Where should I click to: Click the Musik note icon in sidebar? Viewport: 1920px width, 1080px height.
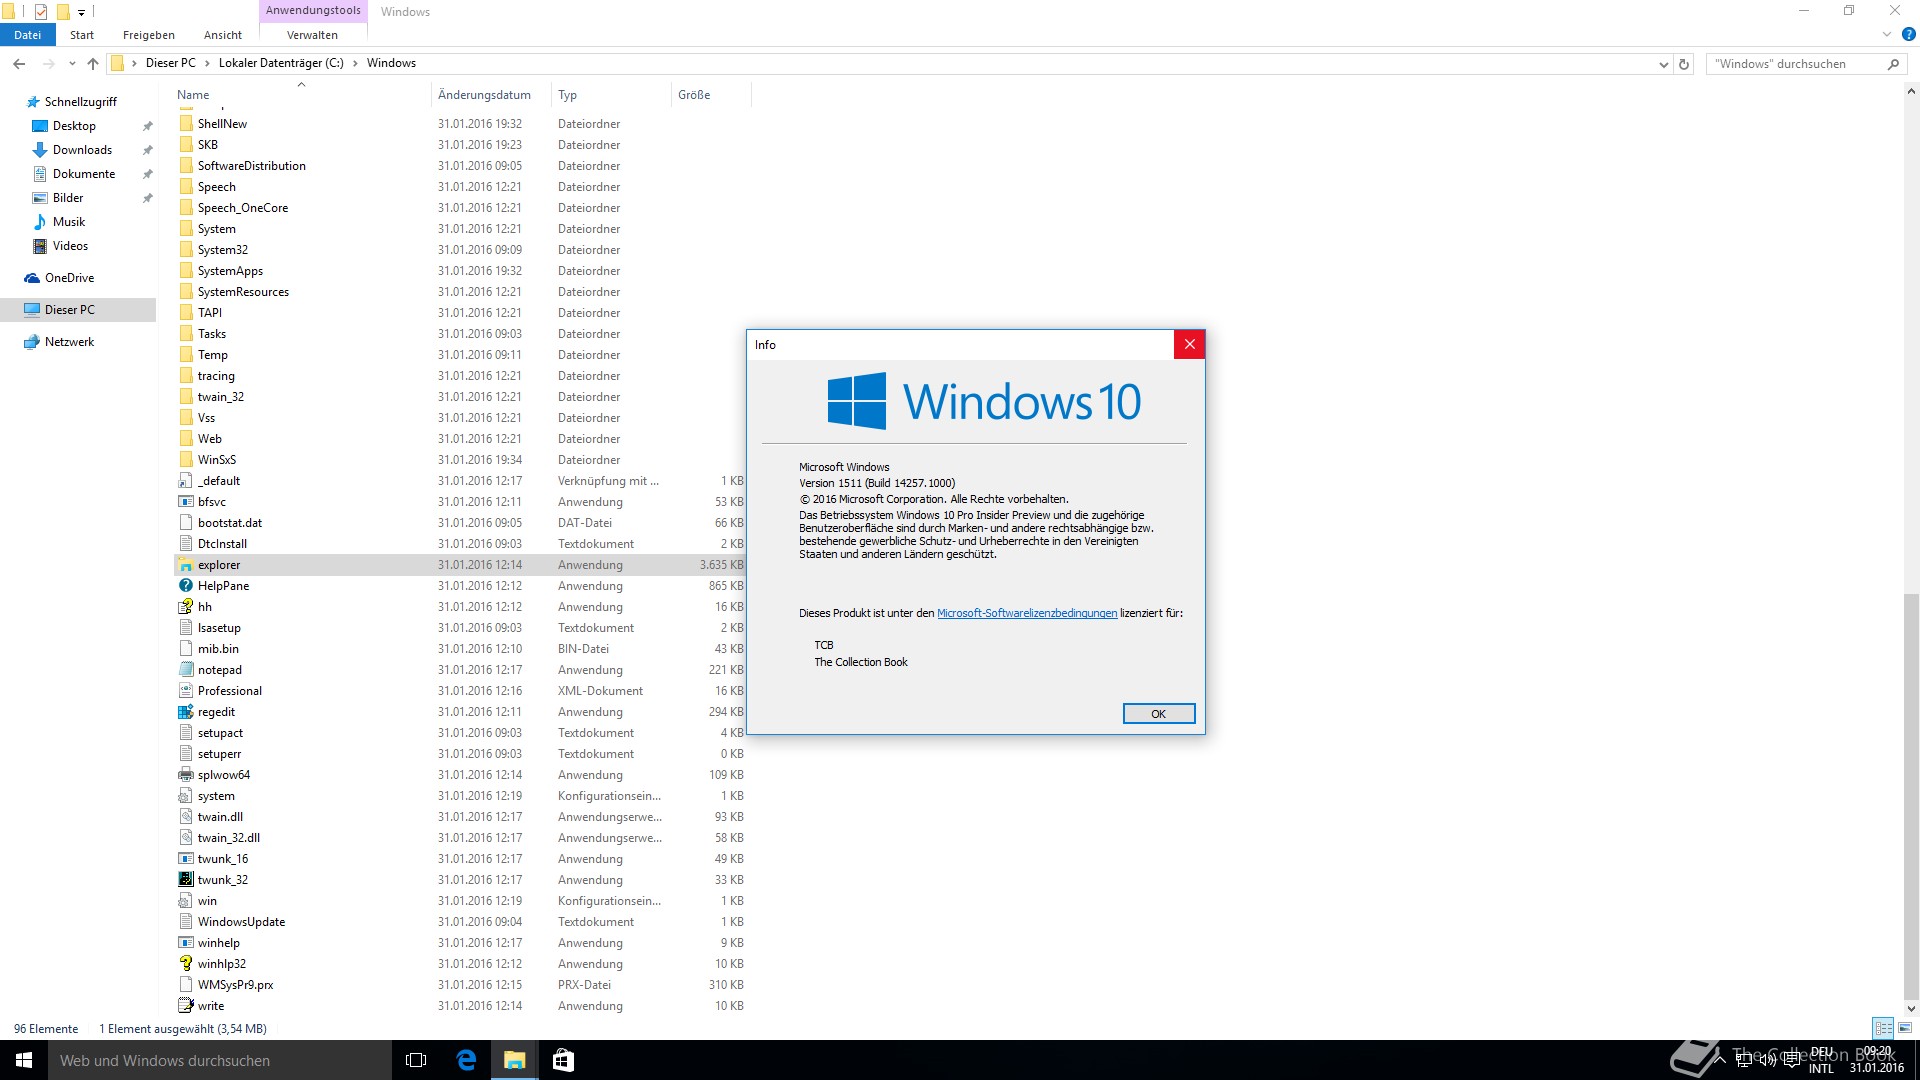pyautogui.click(x=40, y=222)
